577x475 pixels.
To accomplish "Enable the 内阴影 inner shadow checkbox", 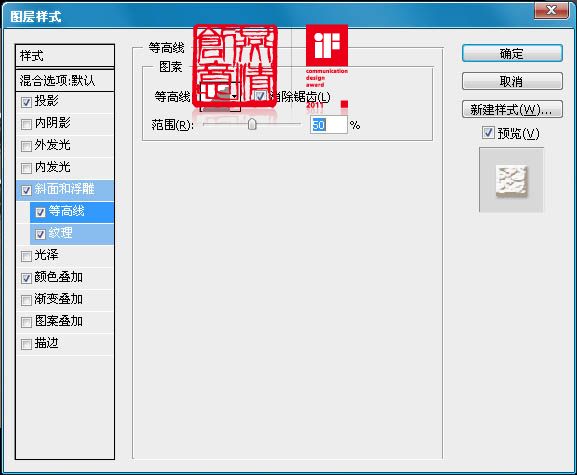I will [26, 124].
